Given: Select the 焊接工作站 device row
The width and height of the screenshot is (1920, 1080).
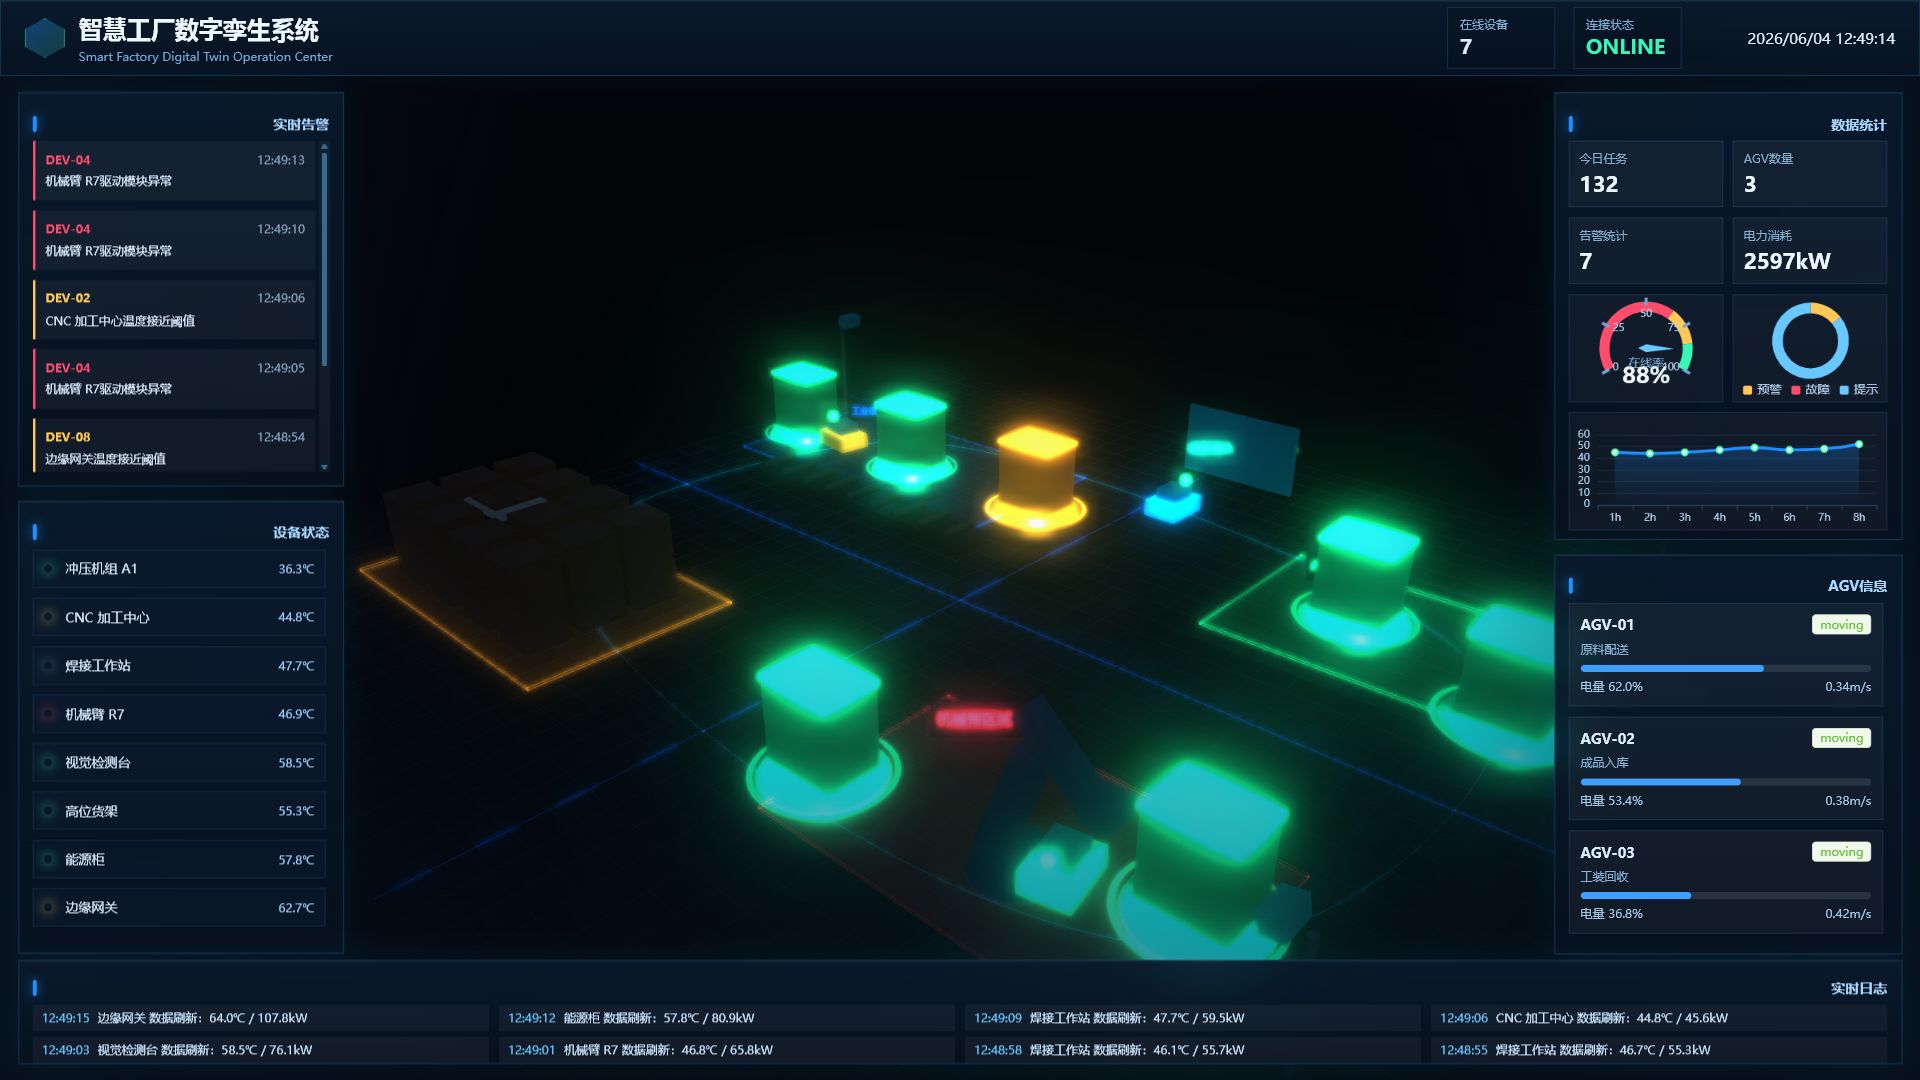Looking at the screenshot, I should pyautogui.click(x=179, y=666).
